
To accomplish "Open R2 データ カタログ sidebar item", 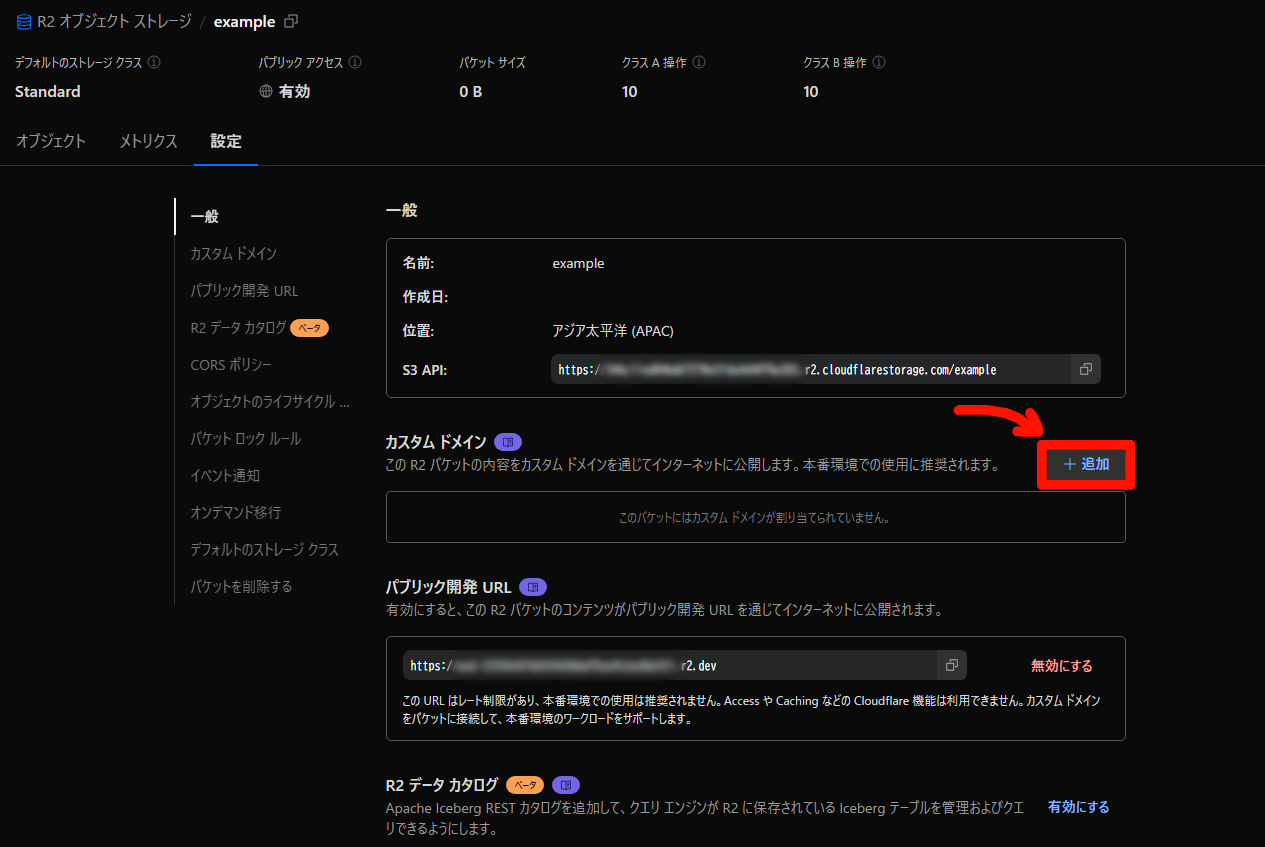I will point(238,327).
